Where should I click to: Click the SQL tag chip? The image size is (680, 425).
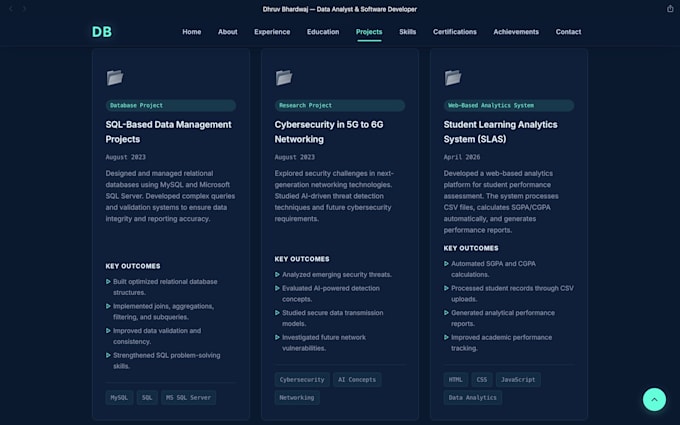147,398
